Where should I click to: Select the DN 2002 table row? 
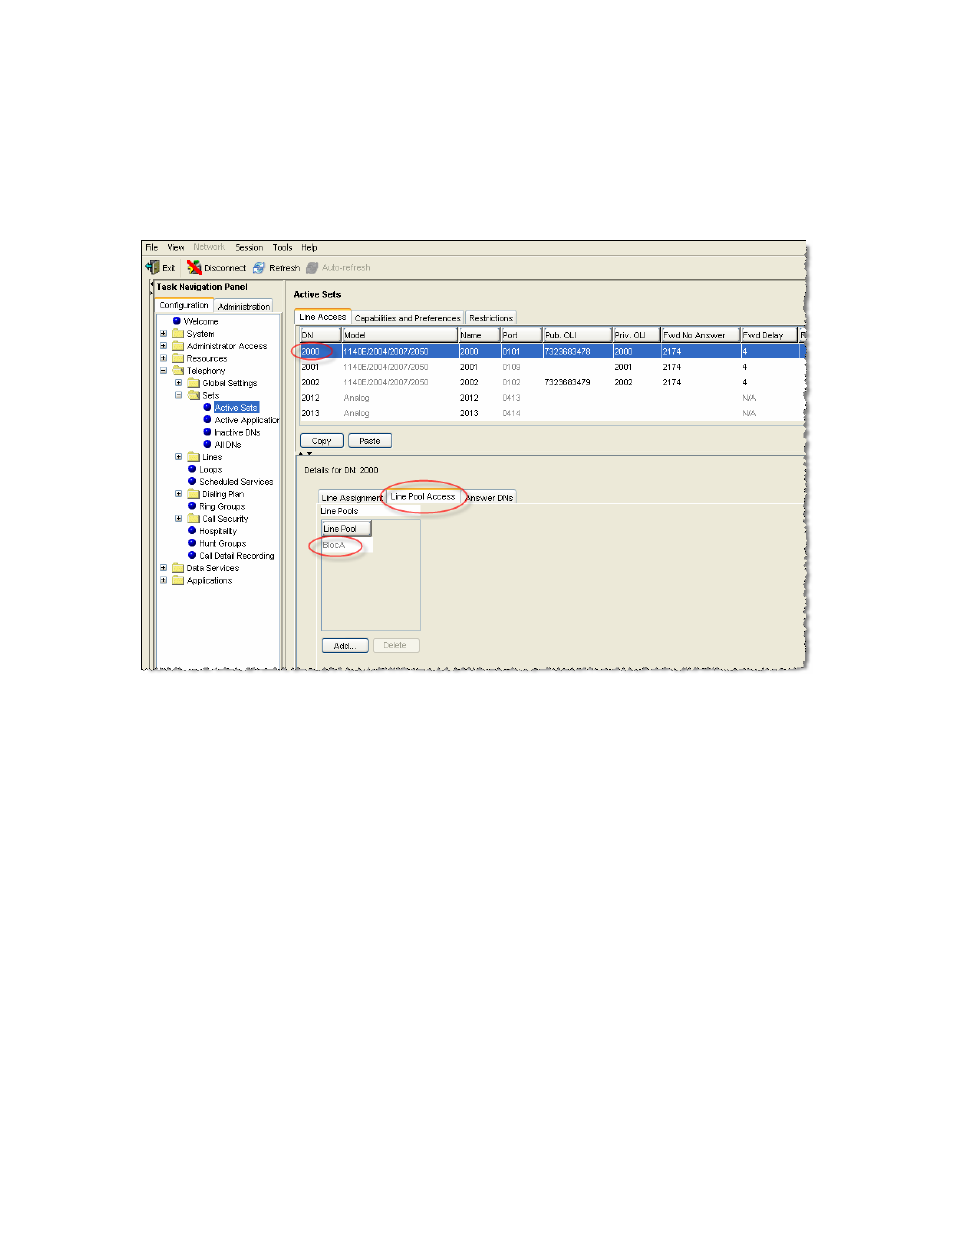coord(551,382)
